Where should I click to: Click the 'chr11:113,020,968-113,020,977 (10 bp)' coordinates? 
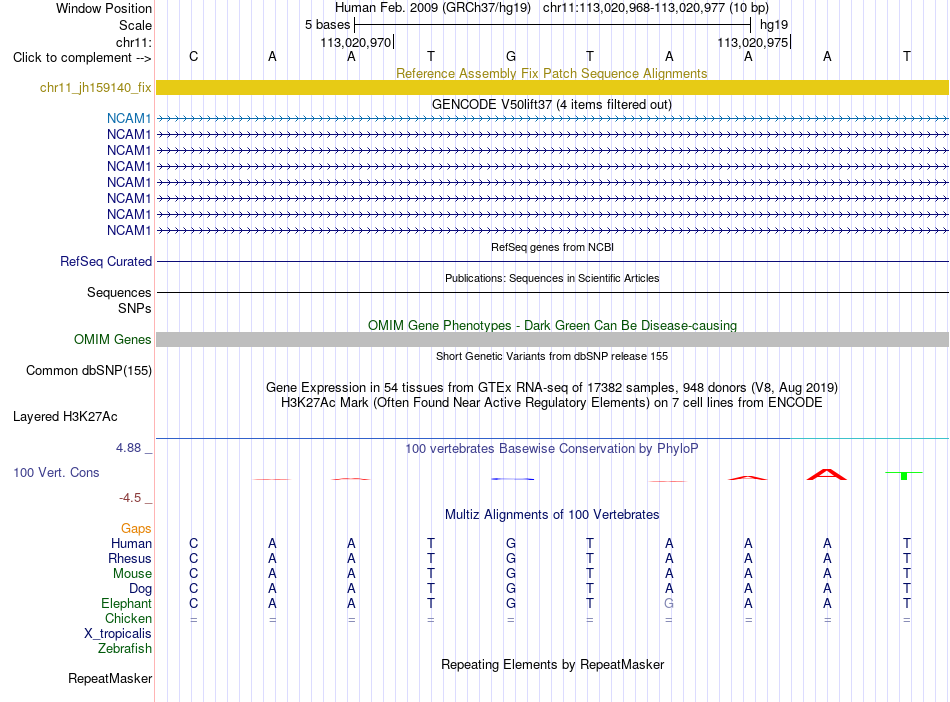656,8
